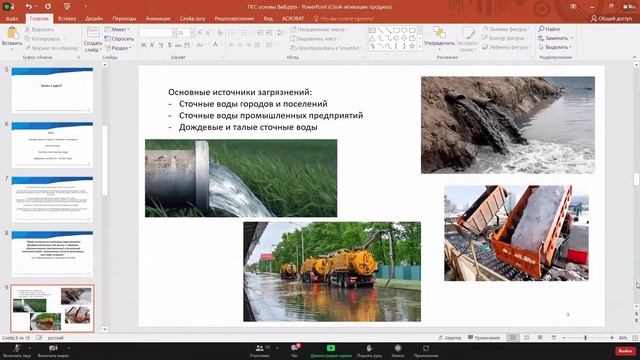Click the text box shape in shapes gallery
The image size is (640, 360).
(x=372, y=30)
